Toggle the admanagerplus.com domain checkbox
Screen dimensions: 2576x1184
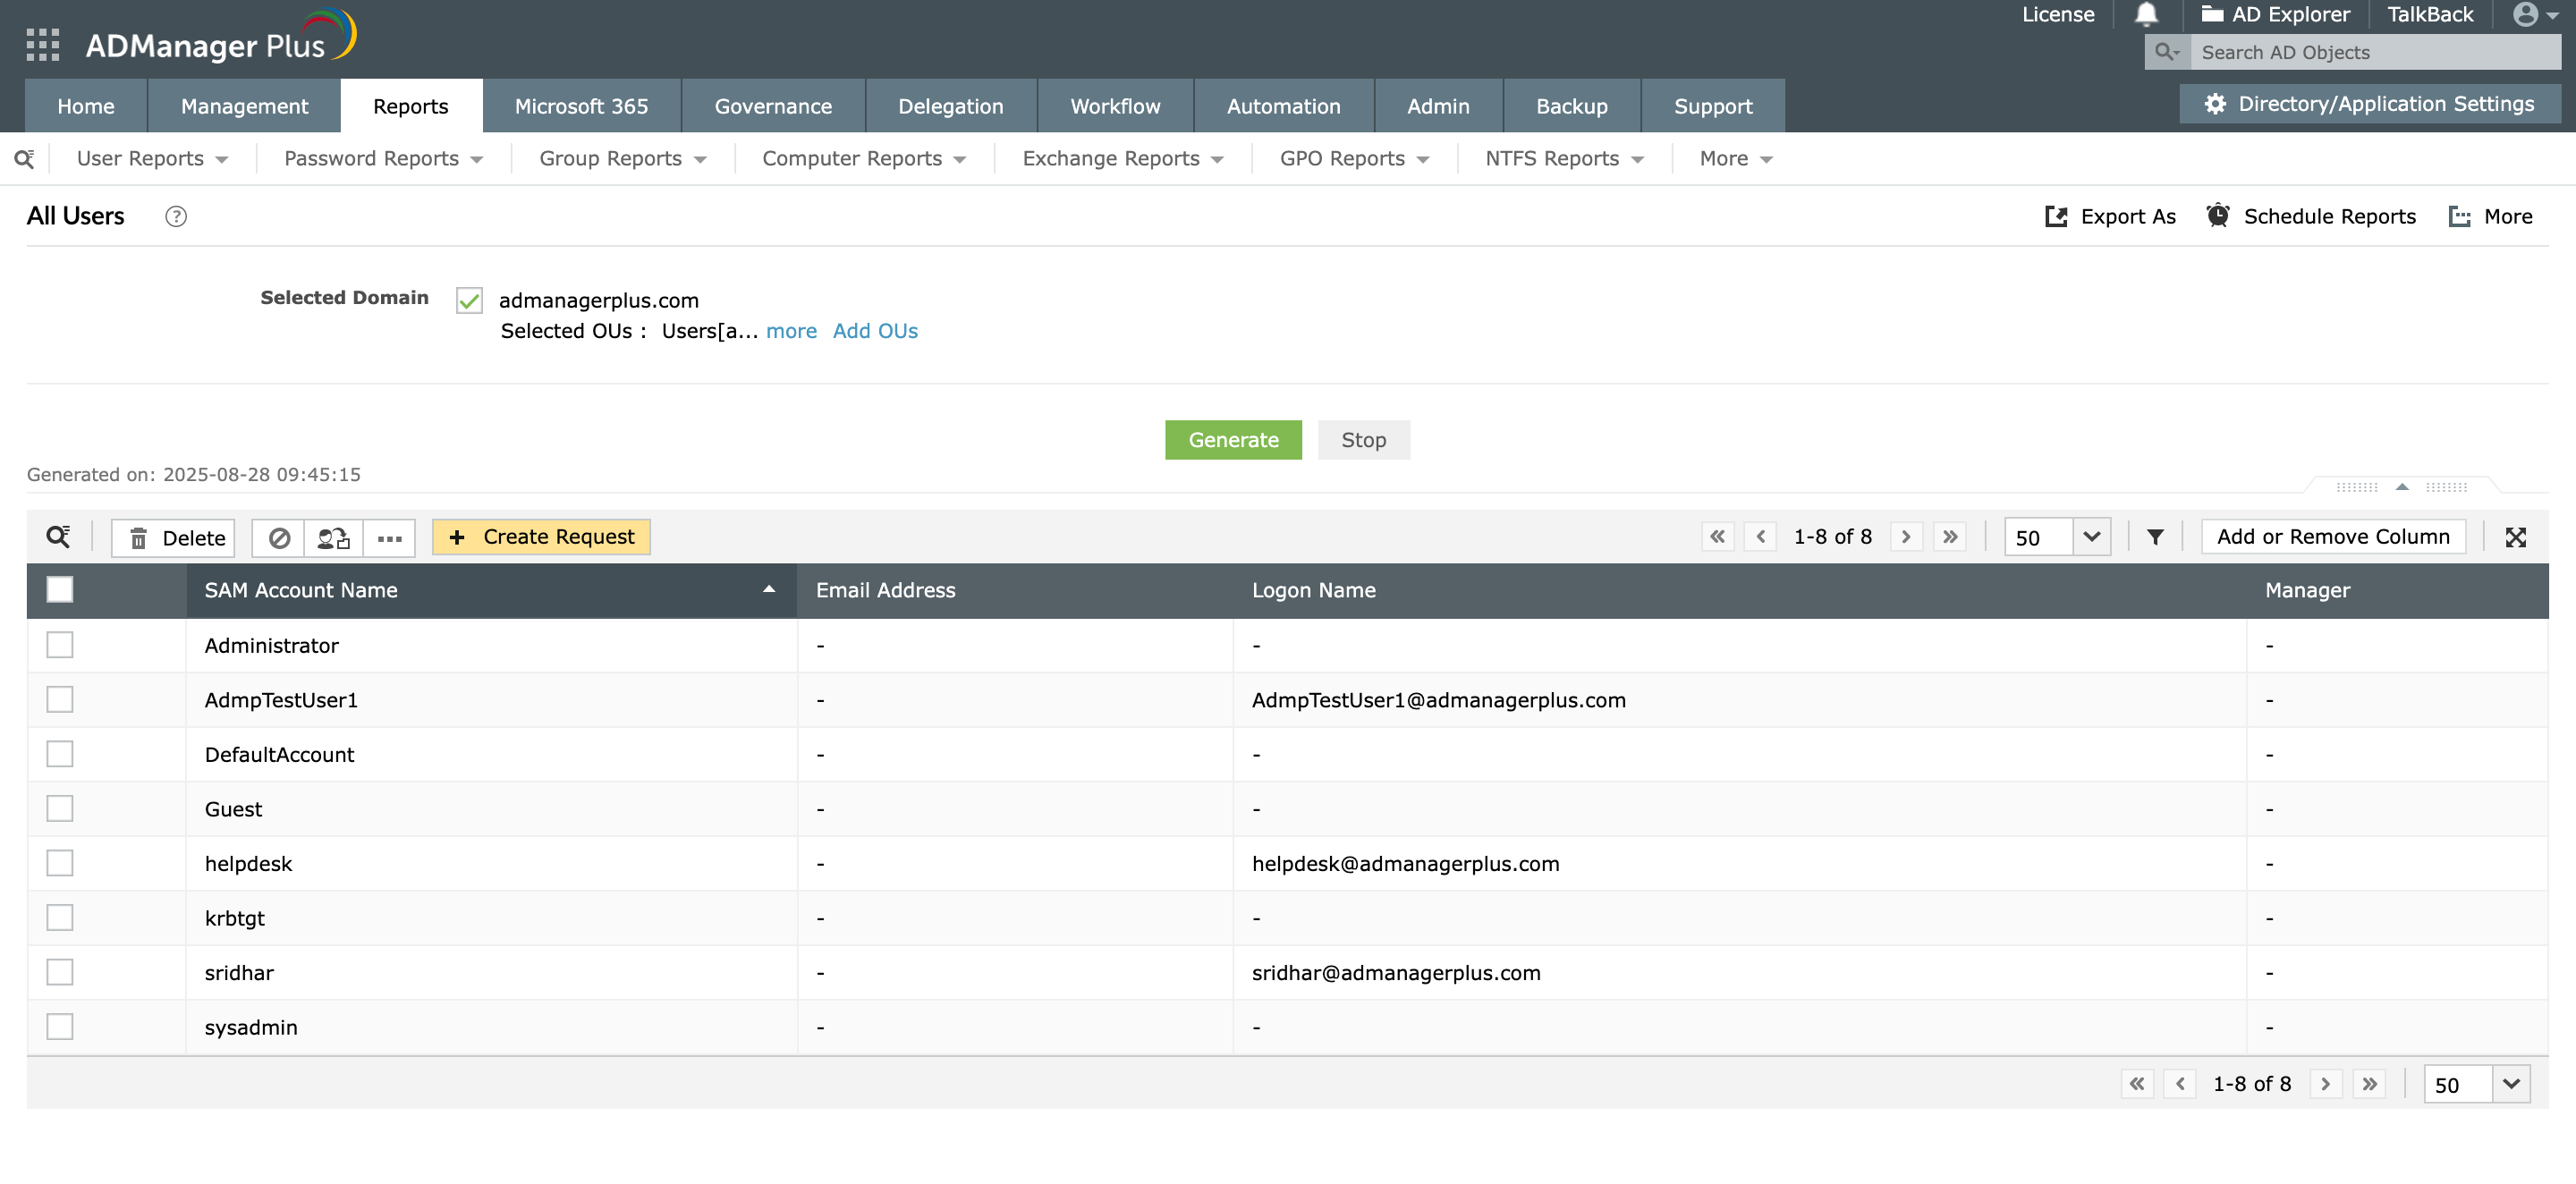[x=469, y=300]
